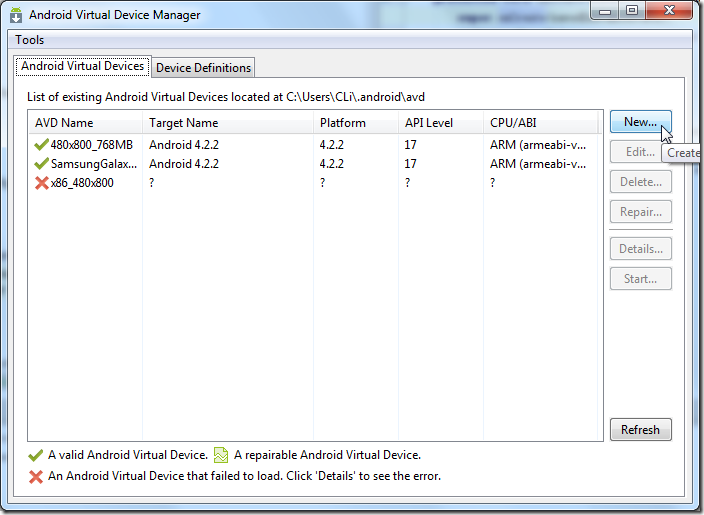Click the Details... button
The height and width of the screenshot is (515, 704).
[x=641, y=249]
